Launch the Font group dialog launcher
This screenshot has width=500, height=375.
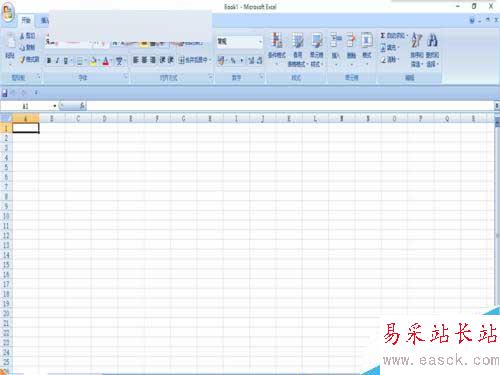pos(126,77)
